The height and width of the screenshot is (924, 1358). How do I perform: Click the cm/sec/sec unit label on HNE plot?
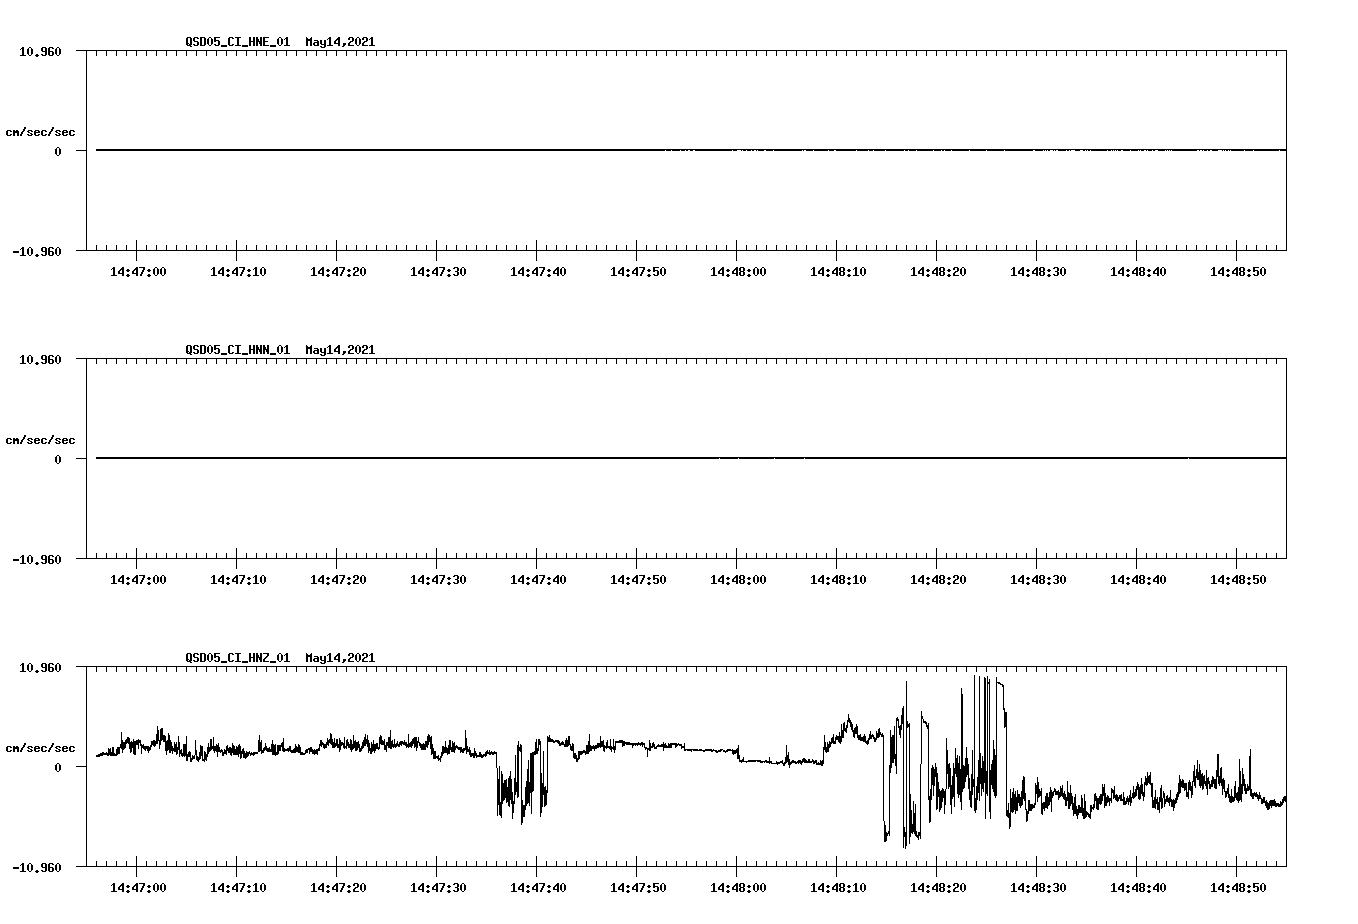pos(42,131)
